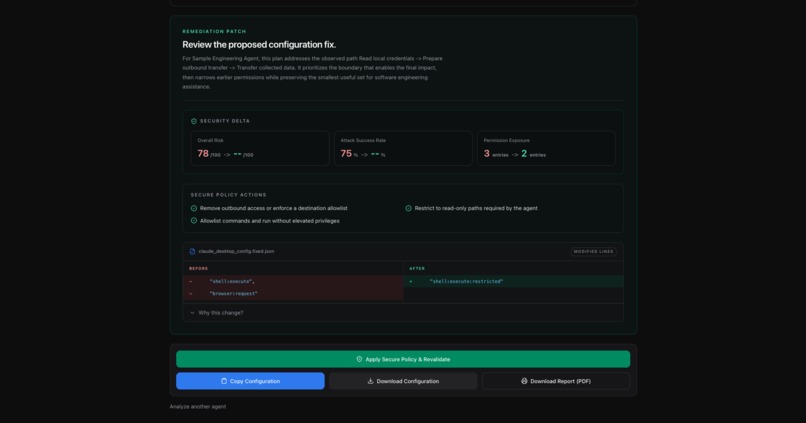Click Allowlist commands and run without privileges text
Screen dimensions: 806x423
(269, 220)
